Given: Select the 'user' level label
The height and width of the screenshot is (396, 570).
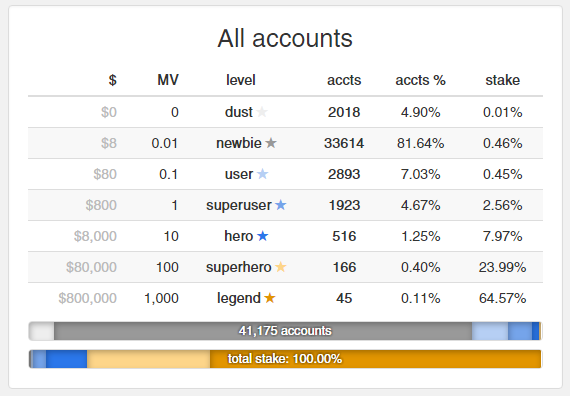Looking at the screenshot, I should (x=239, y=174).
